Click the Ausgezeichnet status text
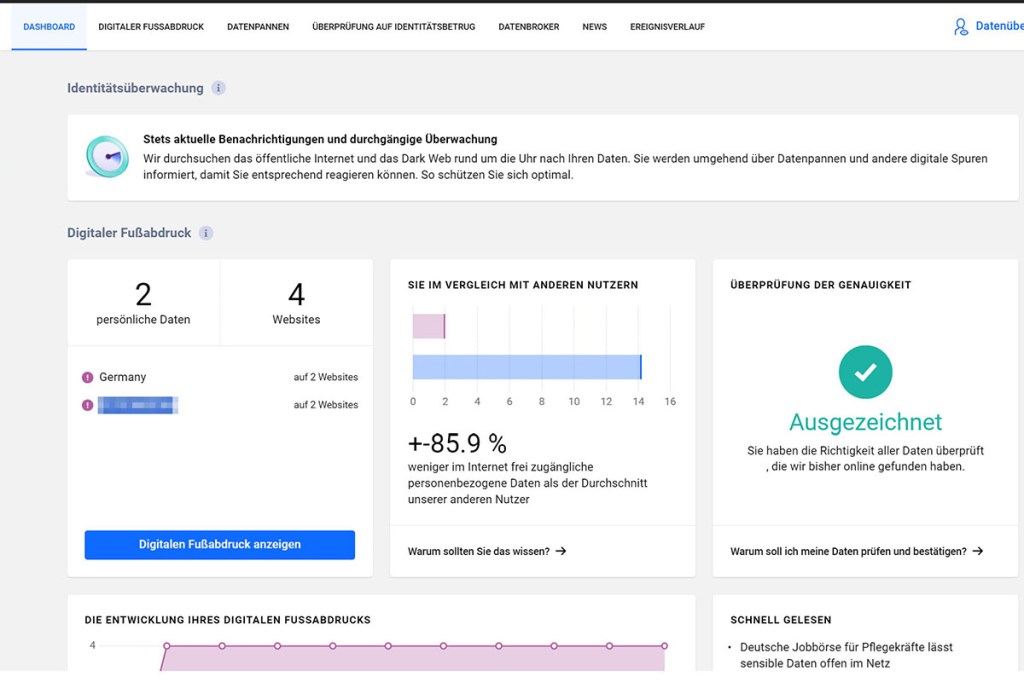 coord(865,422)
